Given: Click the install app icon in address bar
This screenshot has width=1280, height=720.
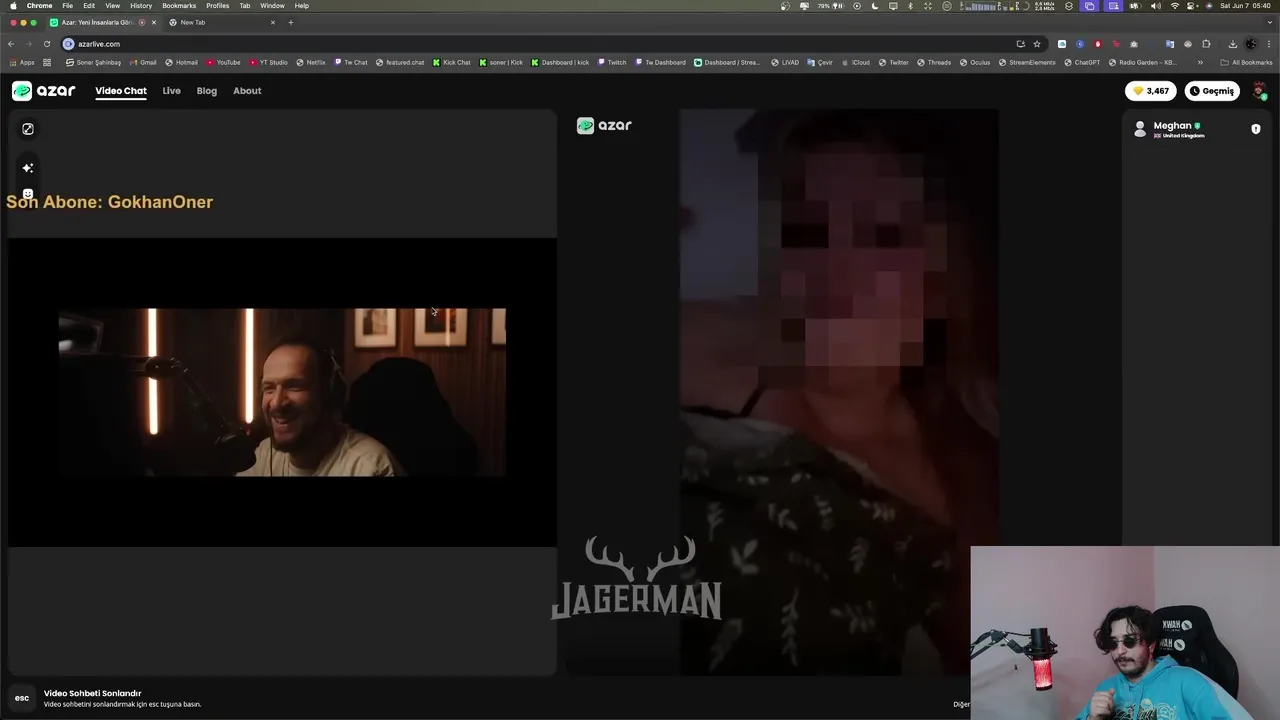Looking at the screenshot, I should [x=1020, y=44].
